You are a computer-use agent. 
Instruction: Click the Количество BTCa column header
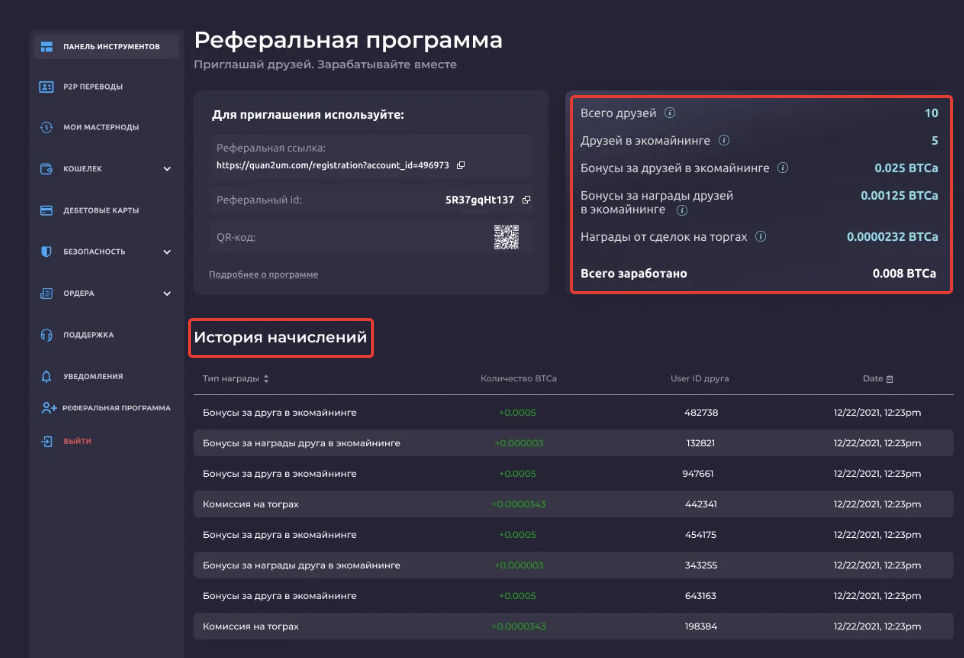tap(518, 379)
